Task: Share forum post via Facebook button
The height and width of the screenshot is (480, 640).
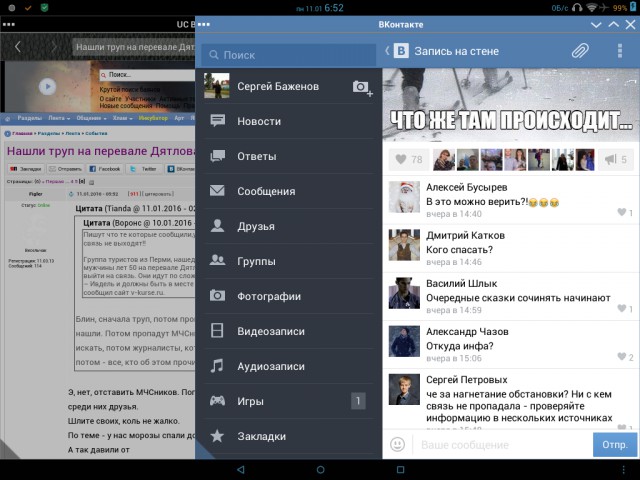Action: pos(105,169)
